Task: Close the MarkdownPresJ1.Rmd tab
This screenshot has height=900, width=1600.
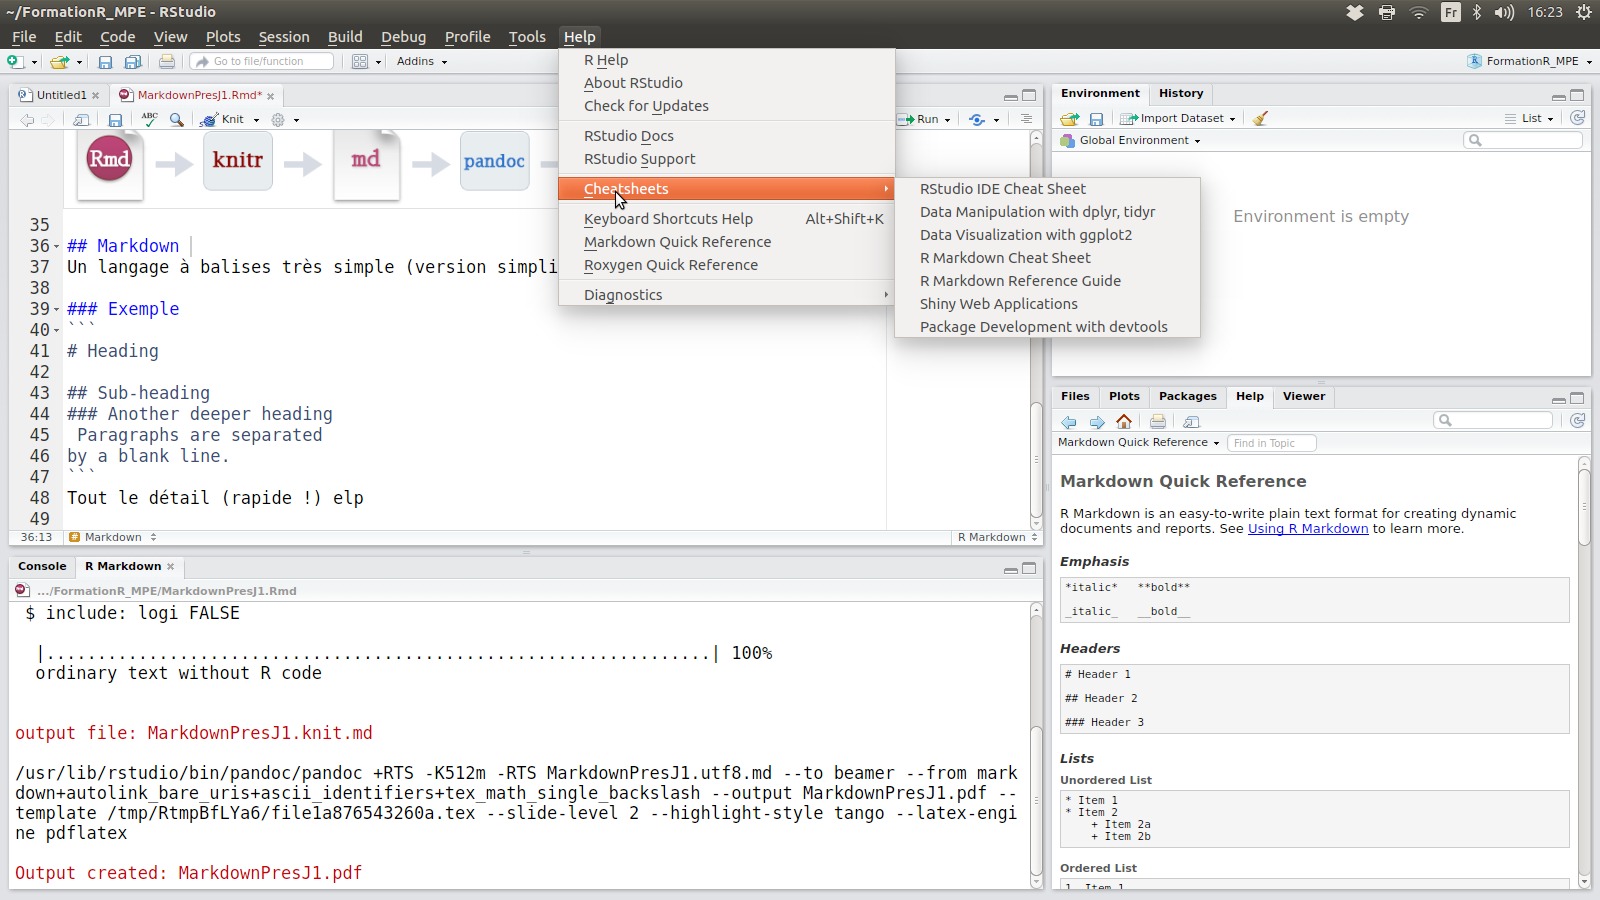Action: (x=270, y=96)
